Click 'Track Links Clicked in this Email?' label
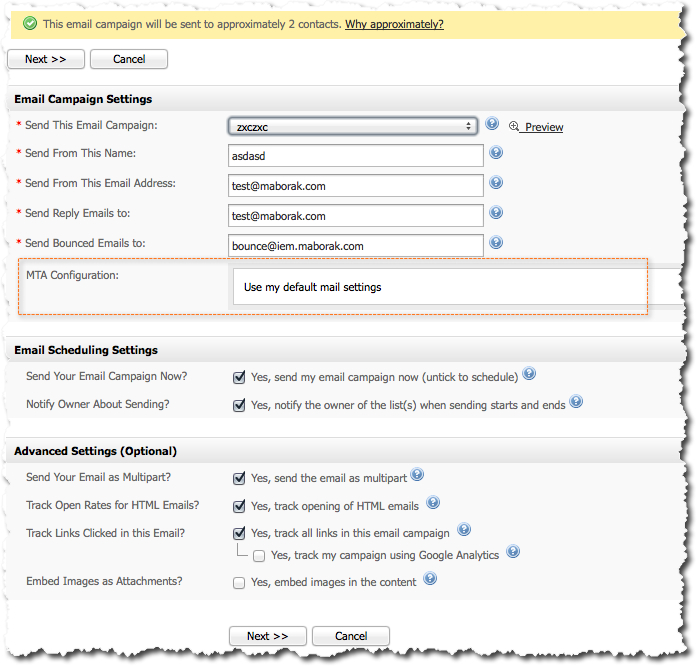 [x=106, y=533]
